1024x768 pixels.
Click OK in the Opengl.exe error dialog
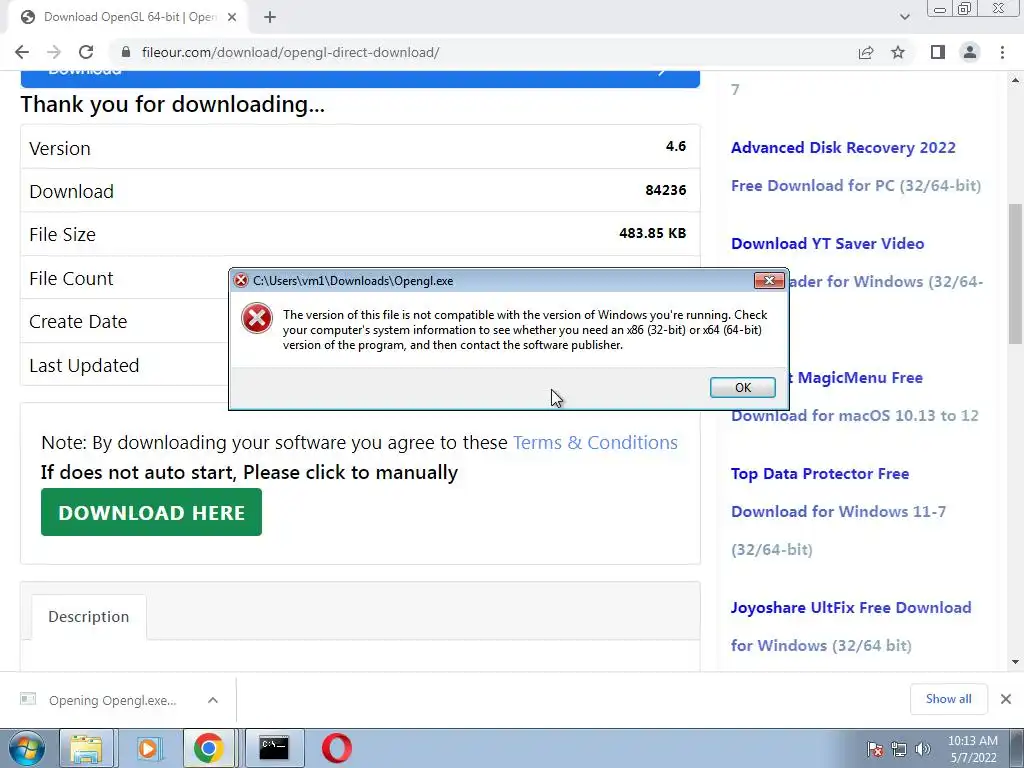pos(743,387)
